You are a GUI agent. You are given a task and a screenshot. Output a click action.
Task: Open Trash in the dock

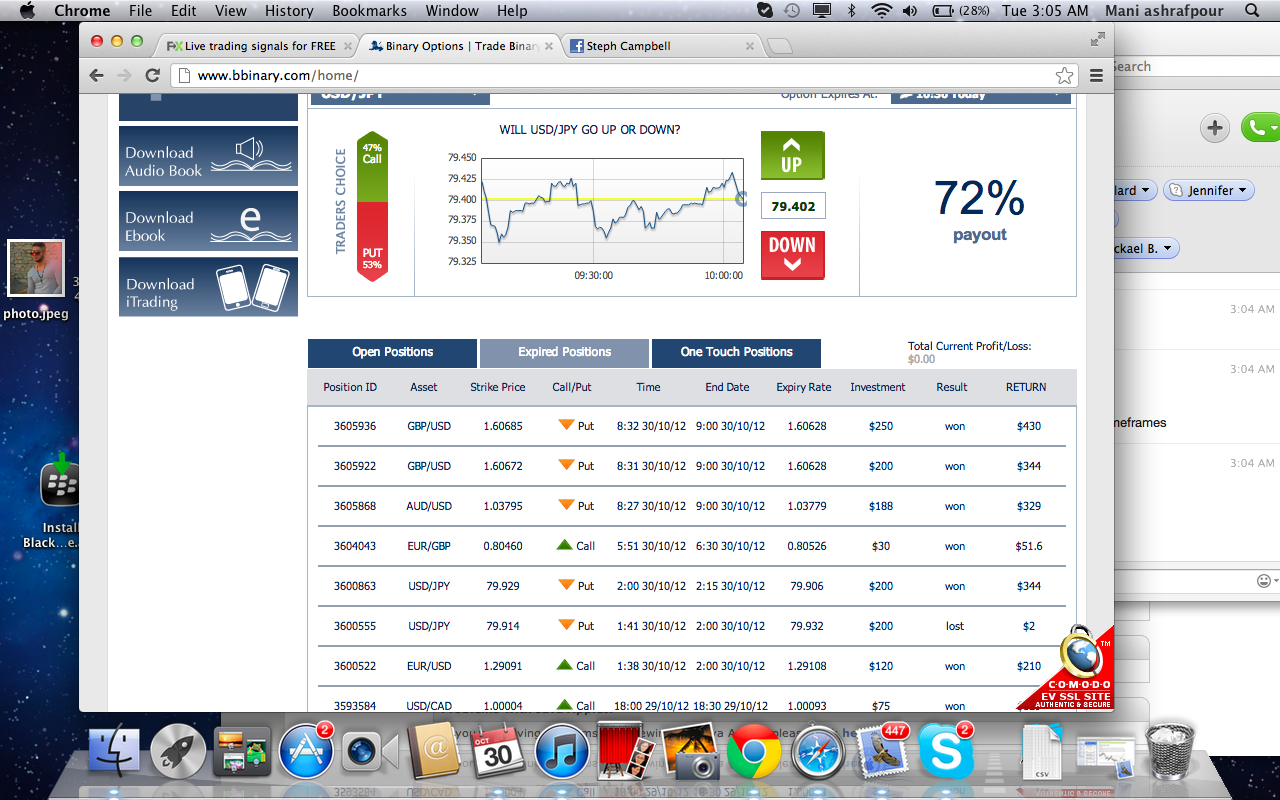click(x=1171, y=752)
